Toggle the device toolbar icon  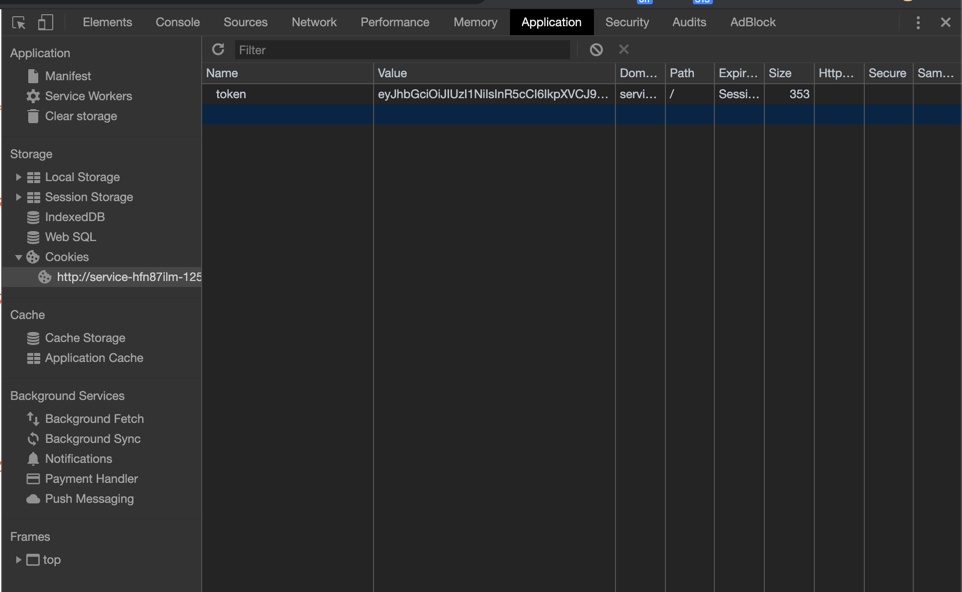coord(45,22)
